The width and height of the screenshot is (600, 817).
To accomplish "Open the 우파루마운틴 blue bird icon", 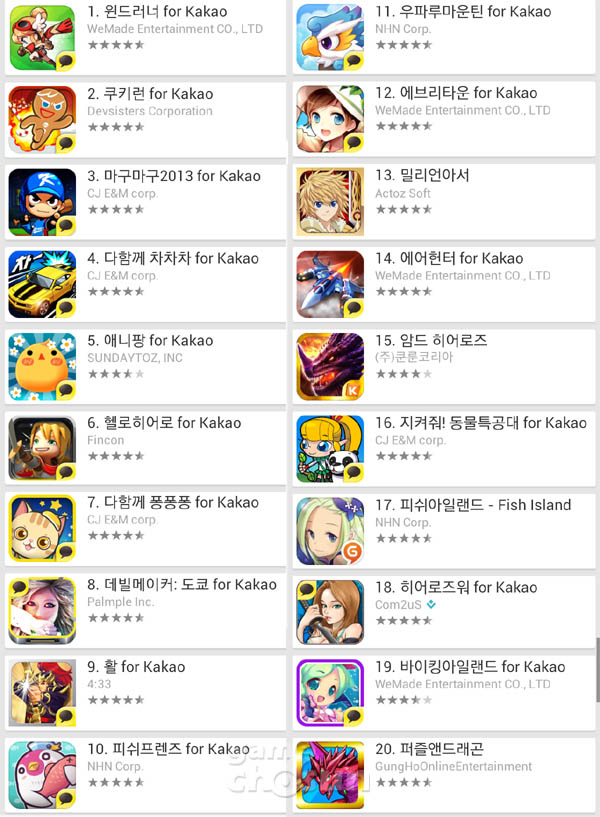I will [x=330, y=38].
